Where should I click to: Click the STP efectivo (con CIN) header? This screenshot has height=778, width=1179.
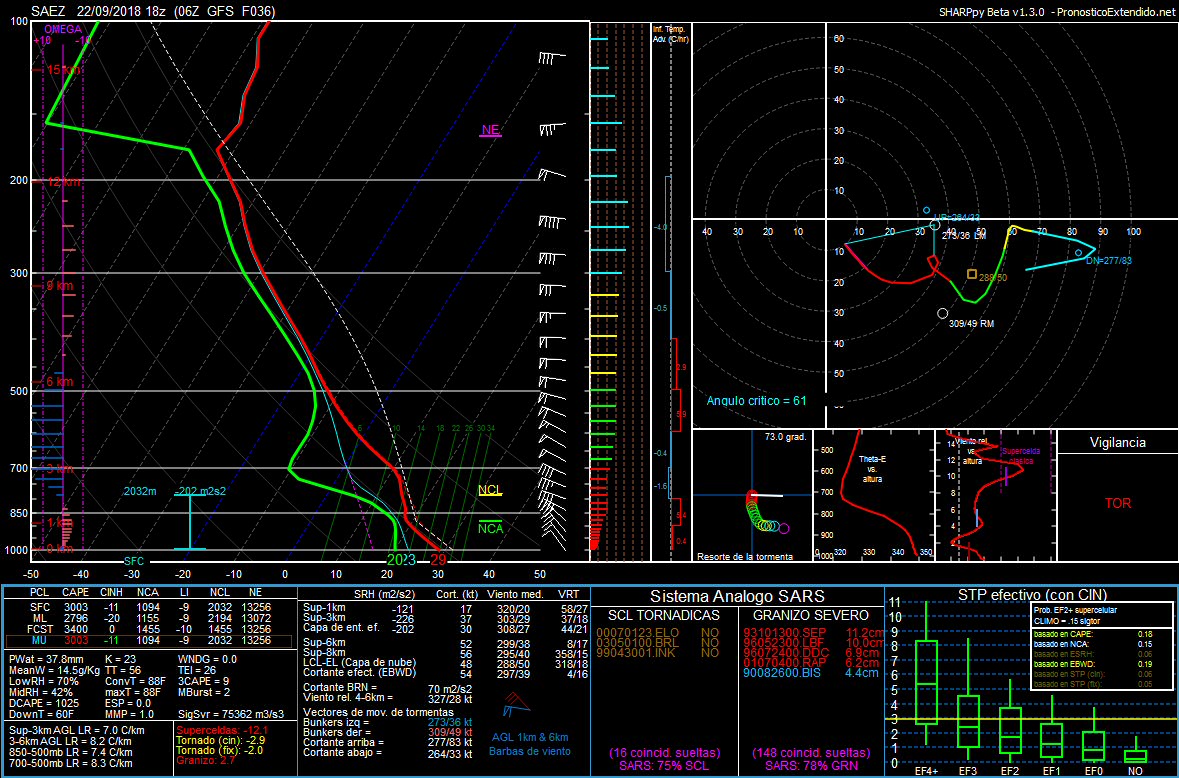1032,595
